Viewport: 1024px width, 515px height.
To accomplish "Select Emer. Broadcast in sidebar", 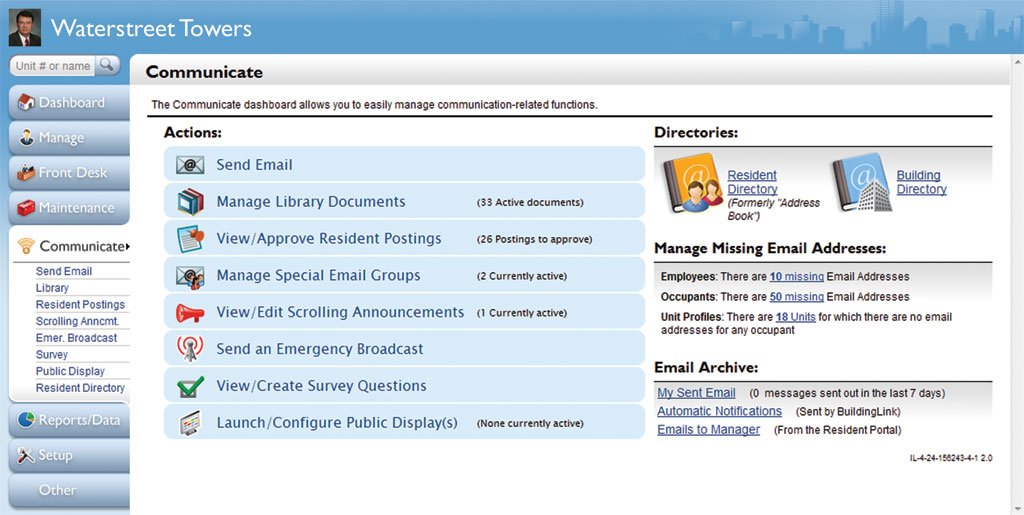I will pos(76,337).
